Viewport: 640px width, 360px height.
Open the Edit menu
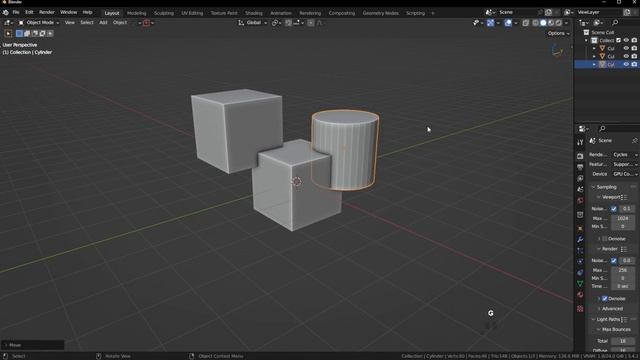(x=29, y=12)
